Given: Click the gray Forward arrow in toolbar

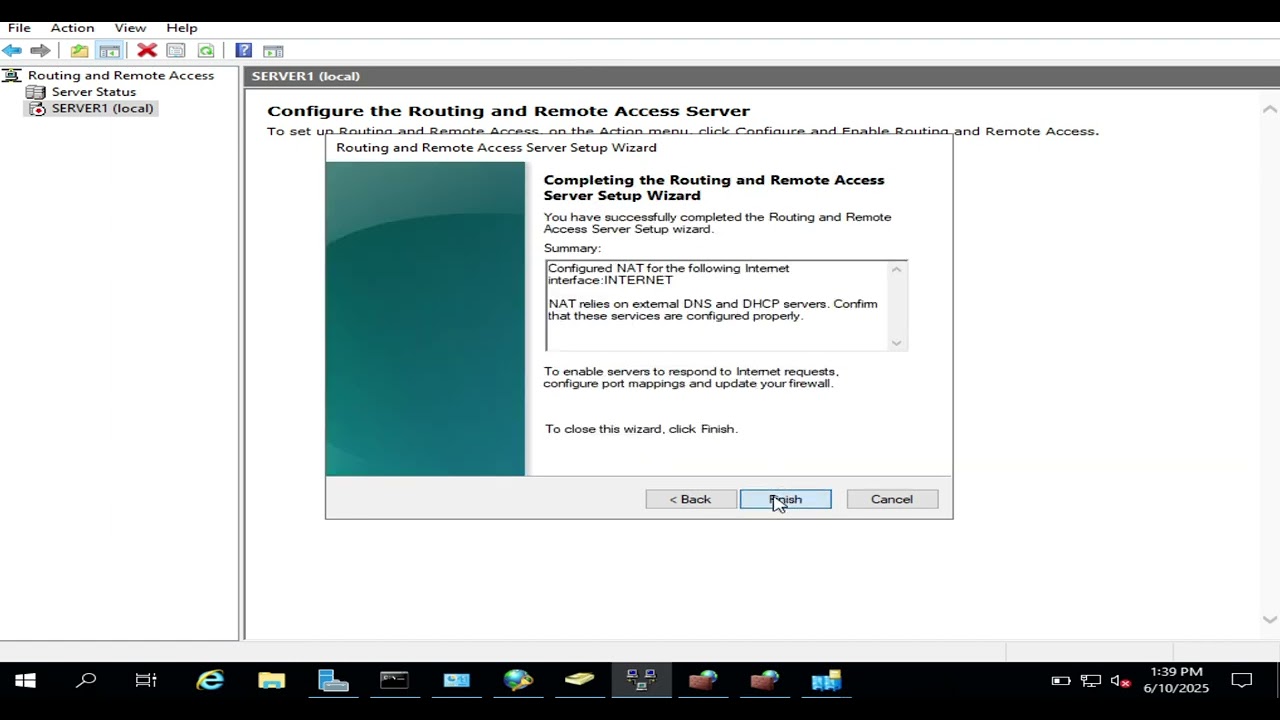Looking at the screenshot, I should point(40,50).
